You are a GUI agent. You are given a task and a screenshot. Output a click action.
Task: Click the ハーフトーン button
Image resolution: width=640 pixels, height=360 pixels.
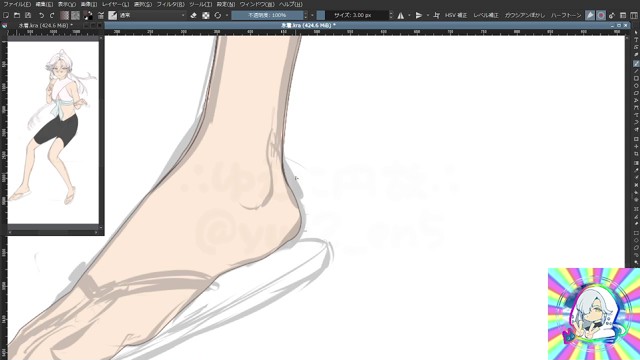coord(566,16)
